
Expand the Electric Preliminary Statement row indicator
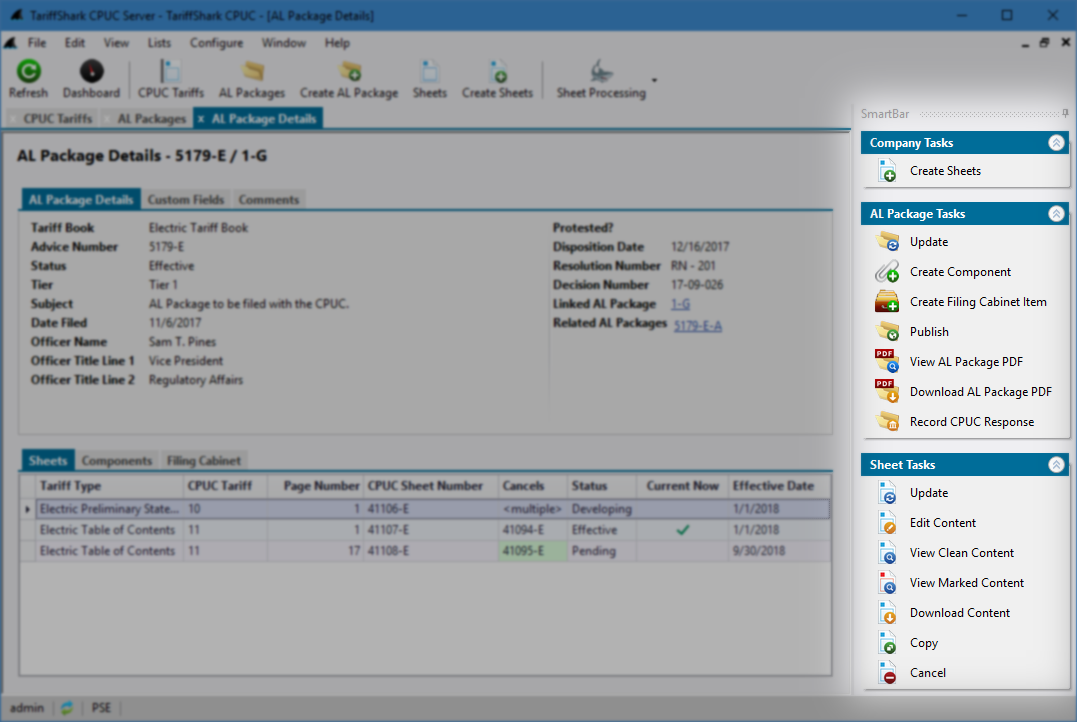pyautogui.click(x=27, y=509)
